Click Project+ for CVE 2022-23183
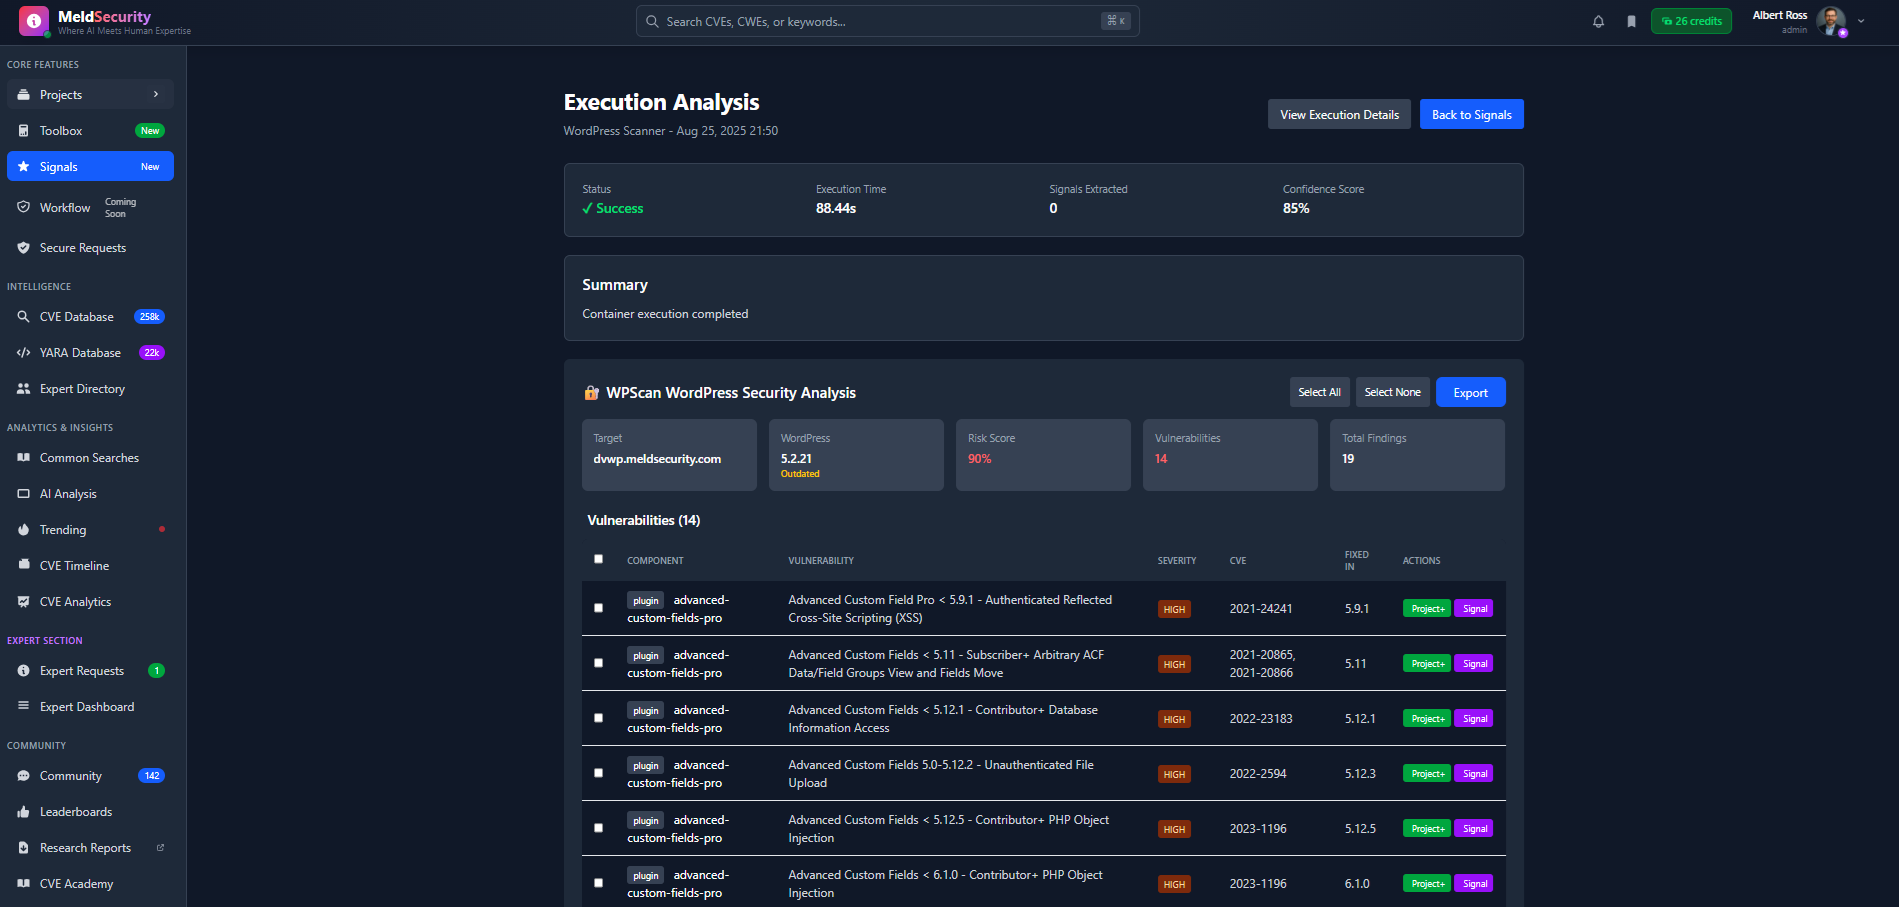Image resolution: width=1899 pixels, height=907 pixels. pyautogui.click(x=1427, y=718)
